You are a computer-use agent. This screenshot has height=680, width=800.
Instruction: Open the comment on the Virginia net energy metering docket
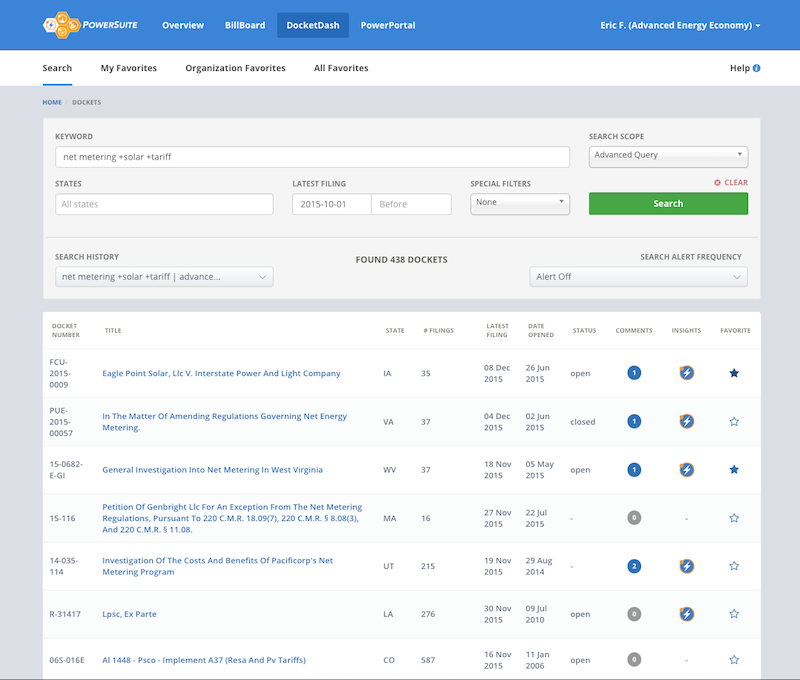point(634,421)
